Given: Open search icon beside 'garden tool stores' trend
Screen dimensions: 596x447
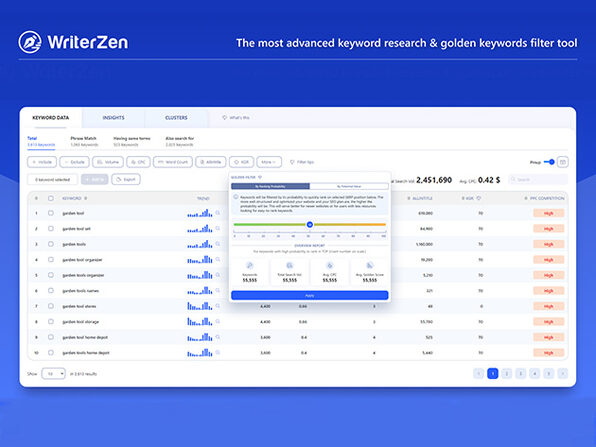Looking at the screenshot, I should click(218, 306).
